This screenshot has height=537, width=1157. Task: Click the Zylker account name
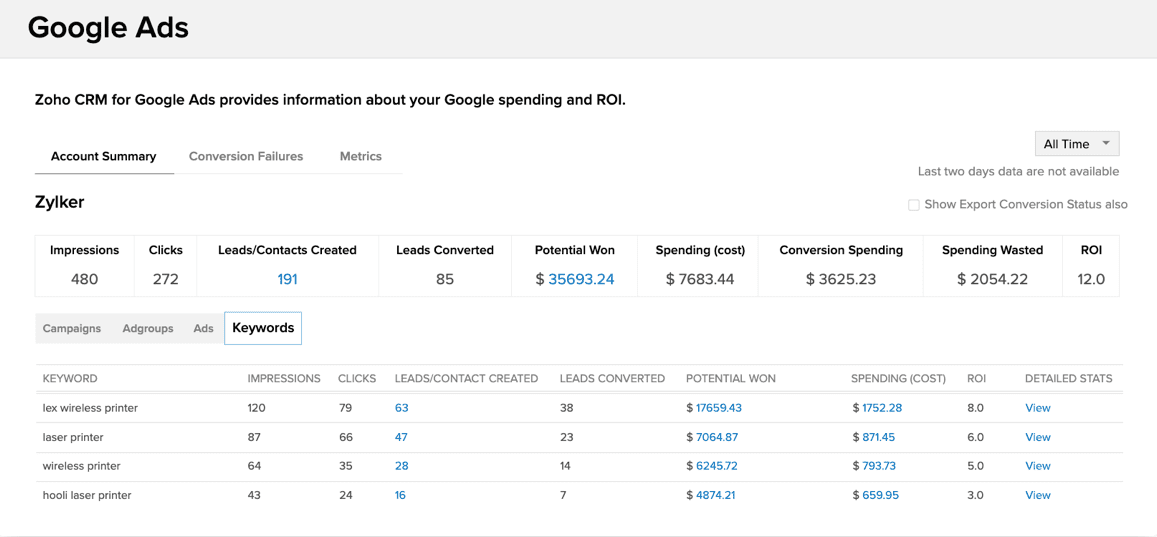point(60,202)
